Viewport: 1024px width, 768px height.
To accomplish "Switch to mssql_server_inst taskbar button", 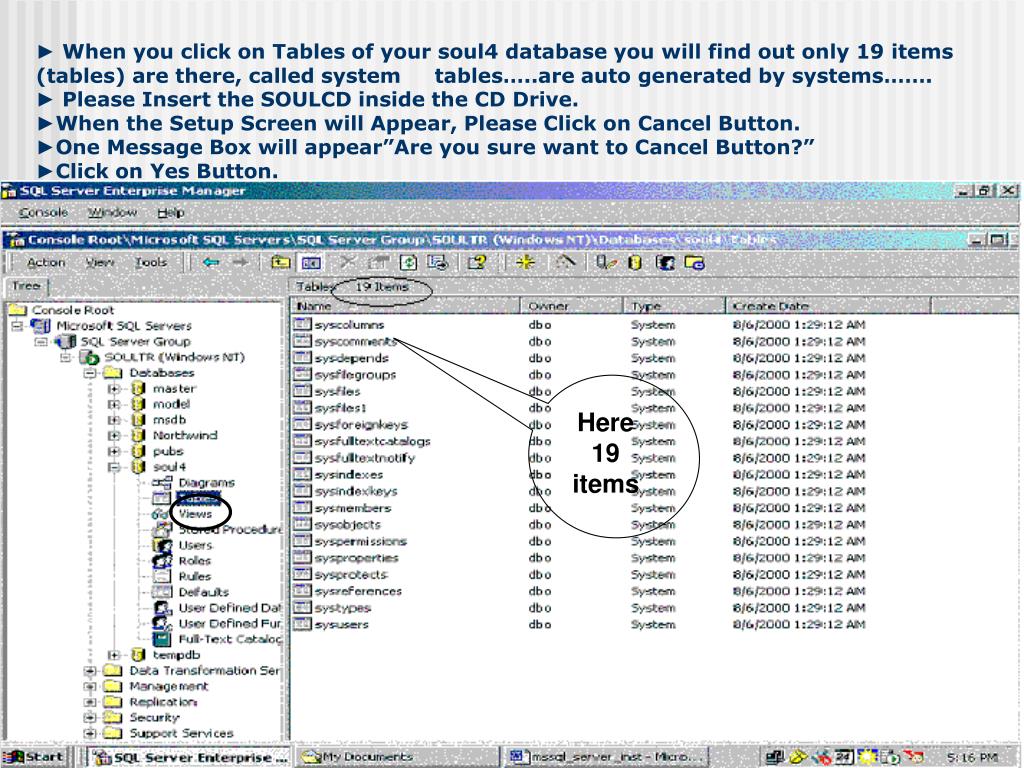I will [x=603, y=757].
